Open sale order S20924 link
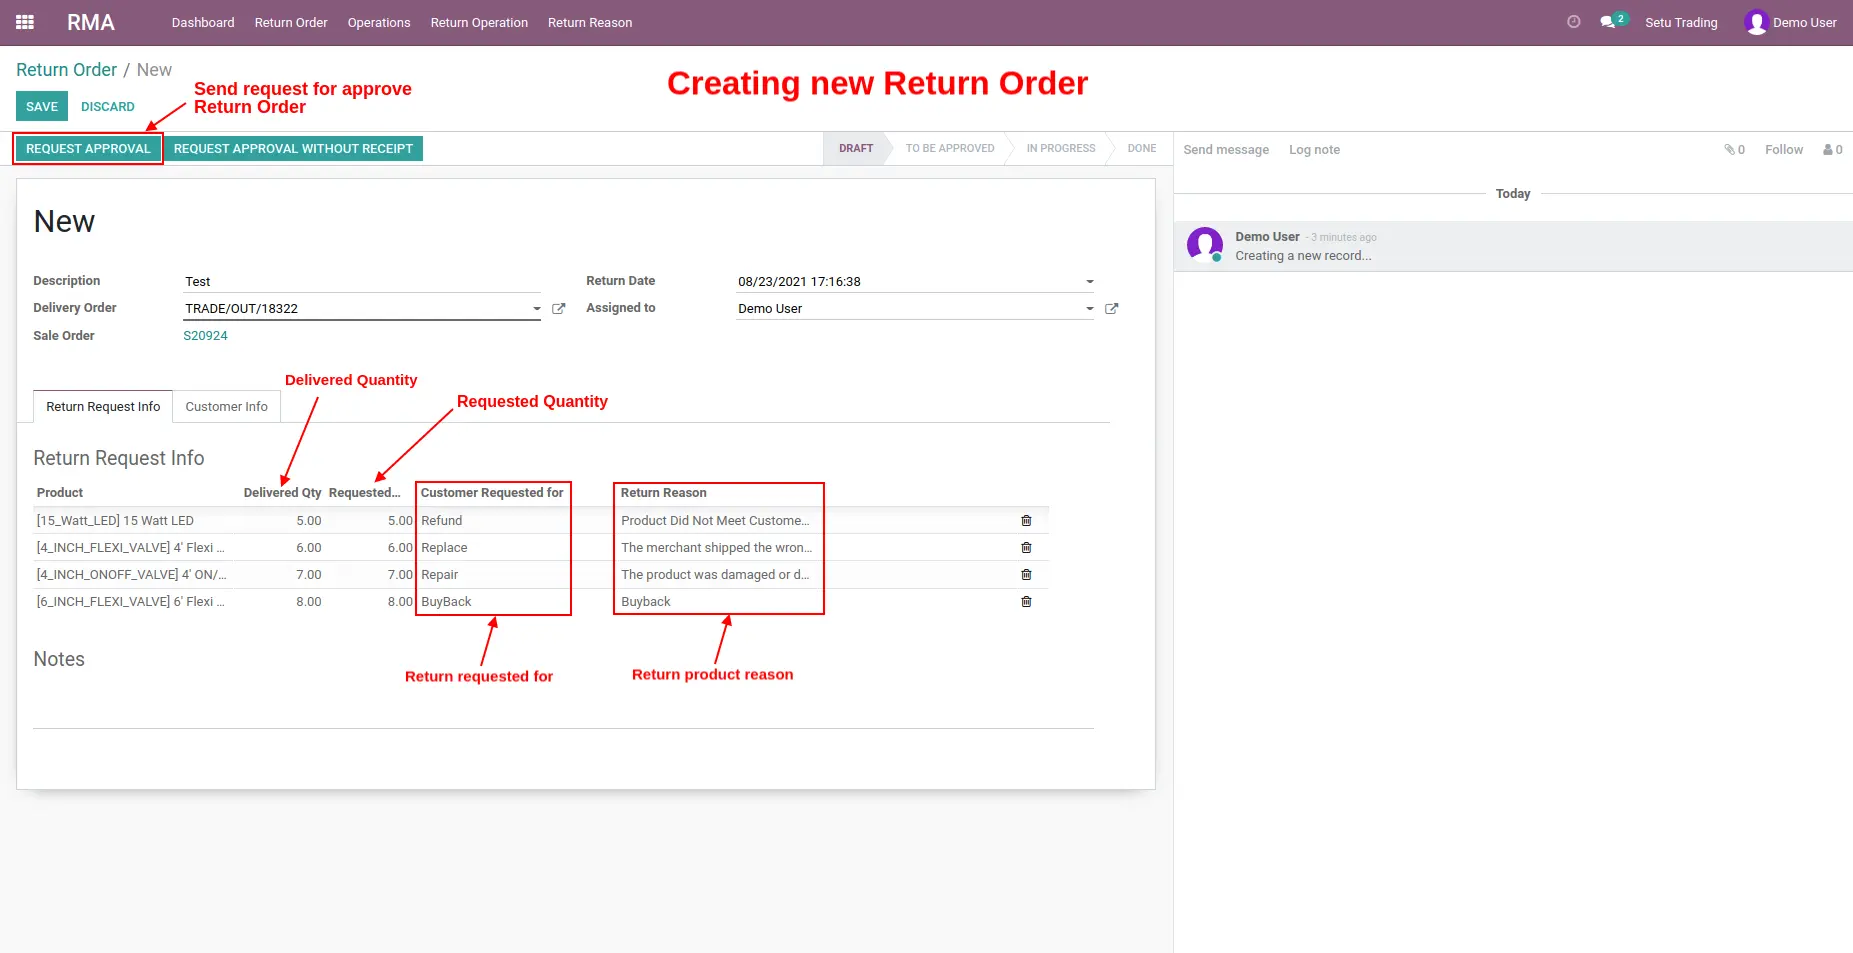The height and width of the screenshot is (953, 1853). pos(205,336)
